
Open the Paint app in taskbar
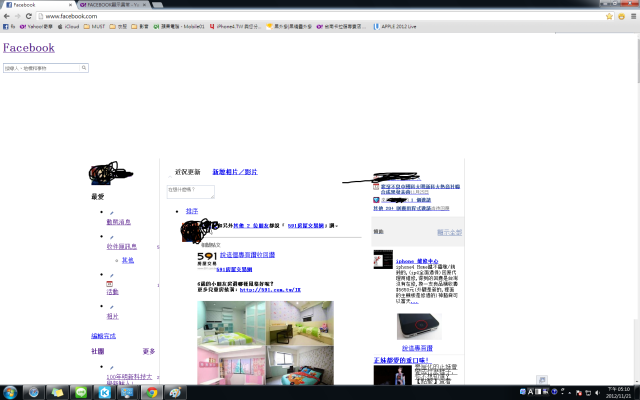coord(176,393)
